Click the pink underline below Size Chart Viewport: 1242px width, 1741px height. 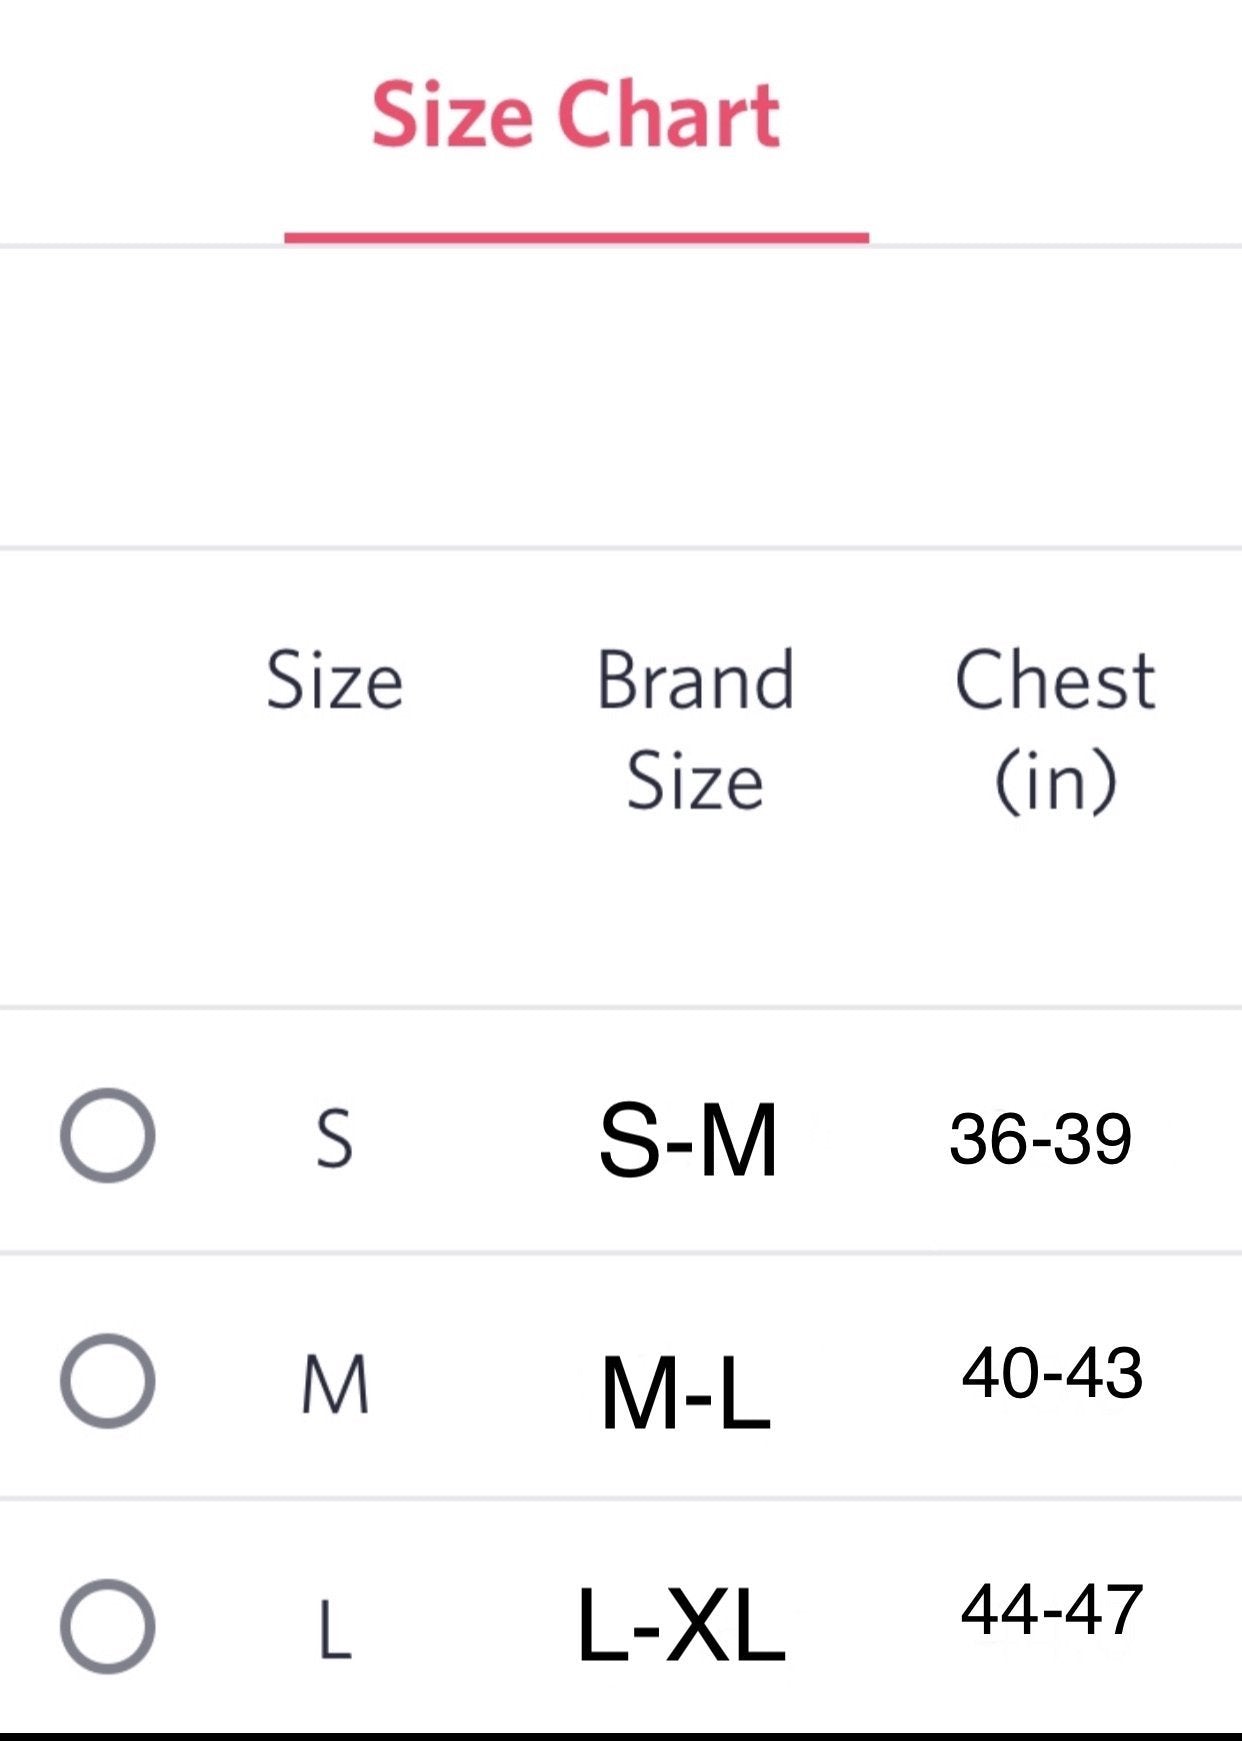coord(576,234)
